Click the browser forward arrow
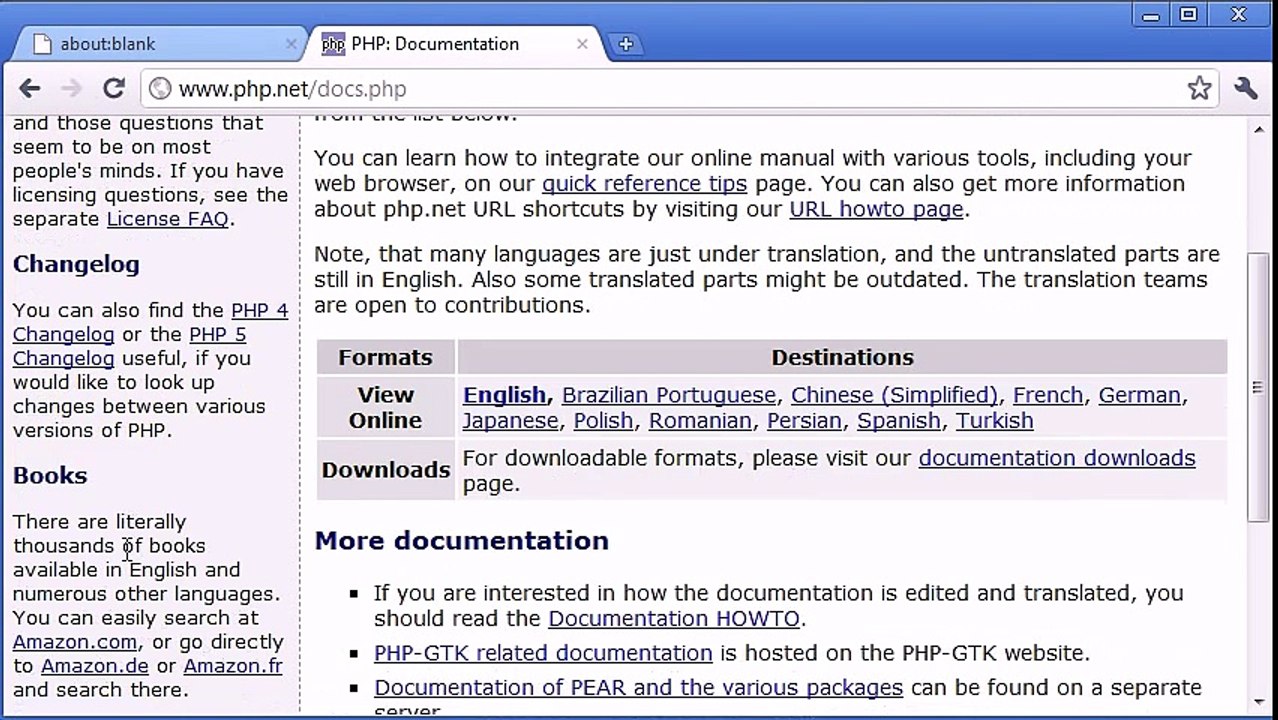The height and width of the screenshot is (720, 1278). point(70,89)
